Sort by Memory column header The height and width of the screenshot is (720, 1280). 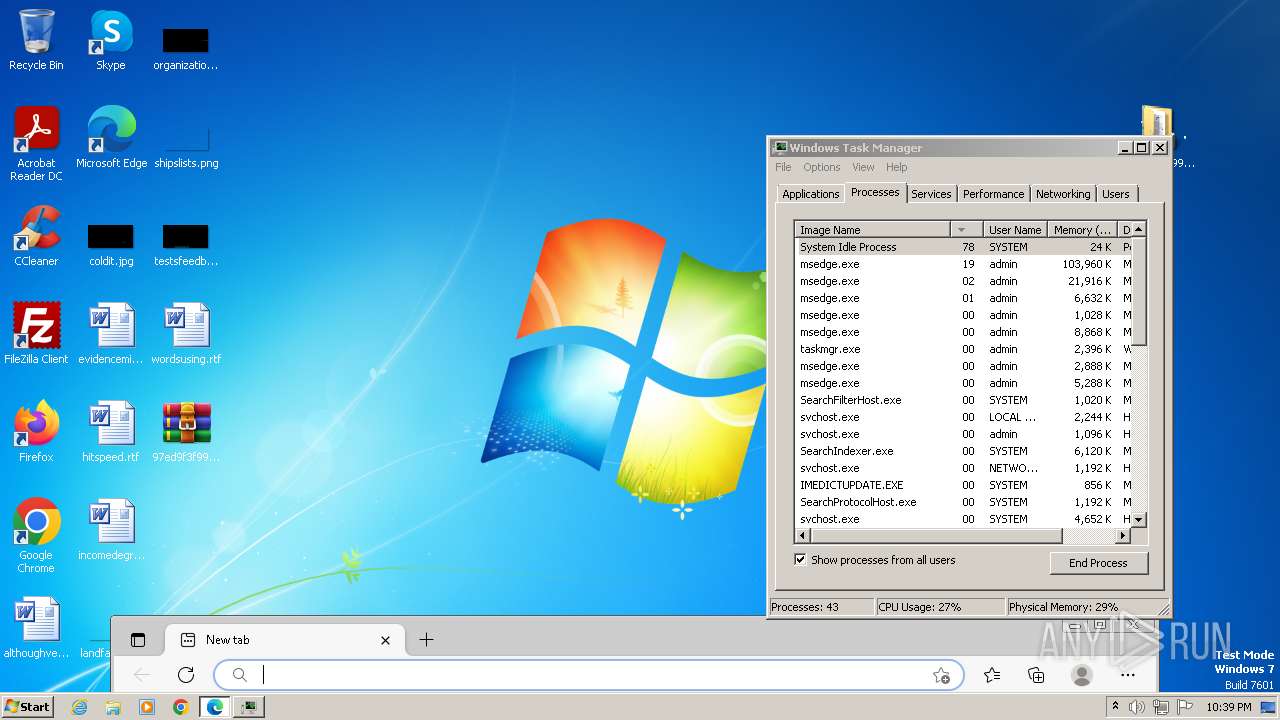click(1082, 230)
